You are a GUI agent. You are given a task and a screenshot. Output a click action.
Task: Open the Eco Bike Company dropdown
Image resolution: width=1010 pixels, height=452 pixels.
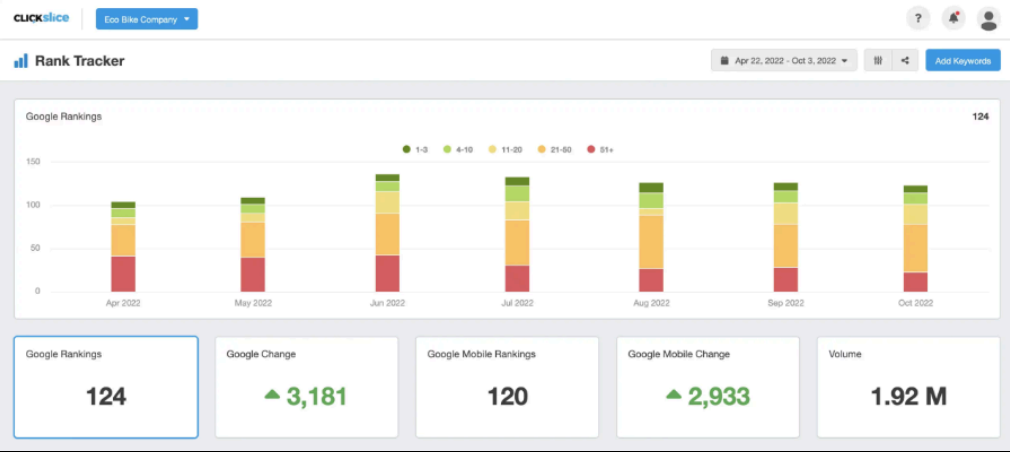[147, 19]
